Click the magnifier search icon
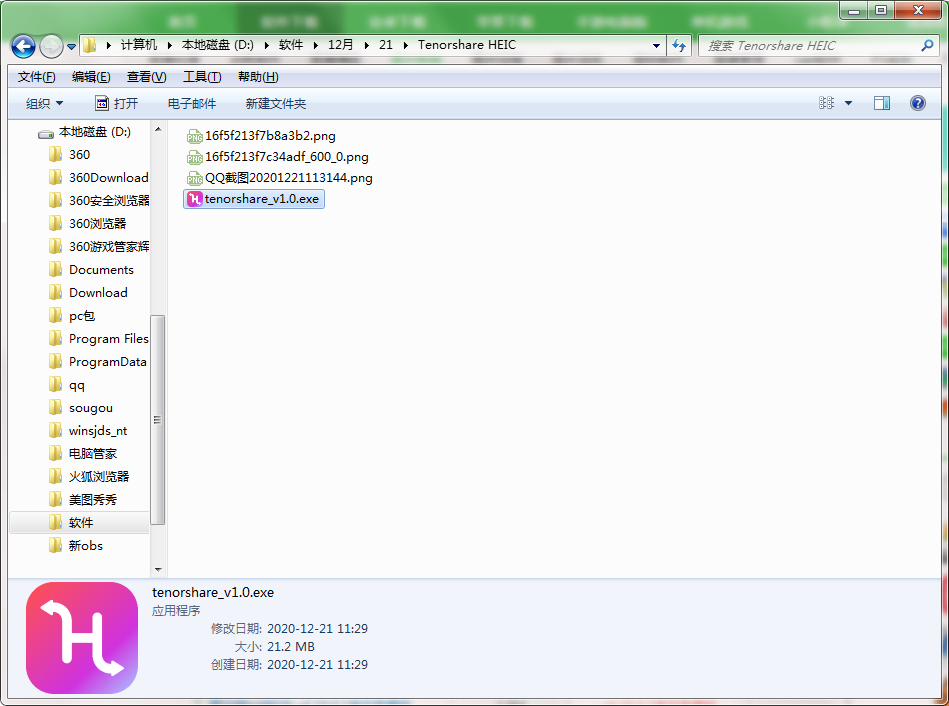949x706 pixels. pyautogui.click(x=927, y=45)
